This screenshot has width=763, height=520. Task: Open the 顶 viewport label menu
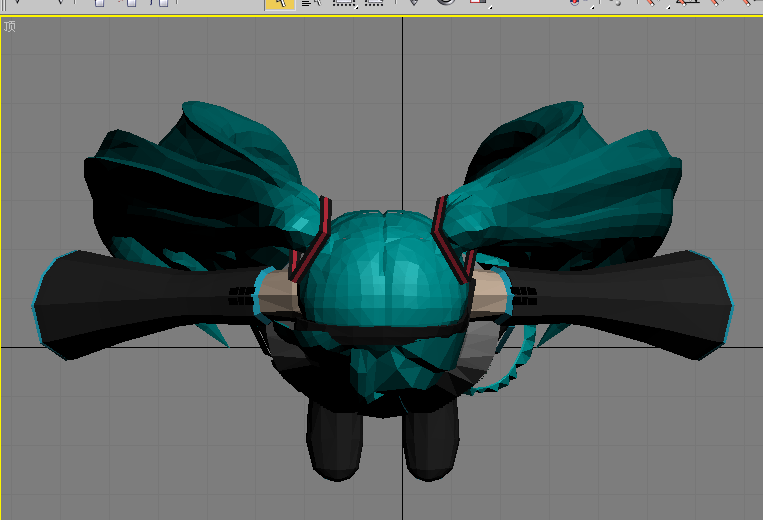click(9, 26)
